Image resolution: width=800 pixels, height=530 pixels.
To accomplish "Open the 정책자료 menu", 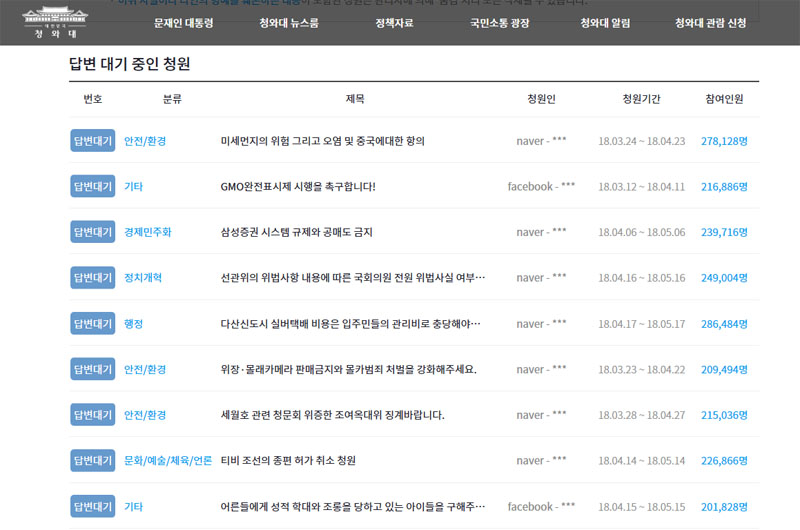I will [394, 23].
